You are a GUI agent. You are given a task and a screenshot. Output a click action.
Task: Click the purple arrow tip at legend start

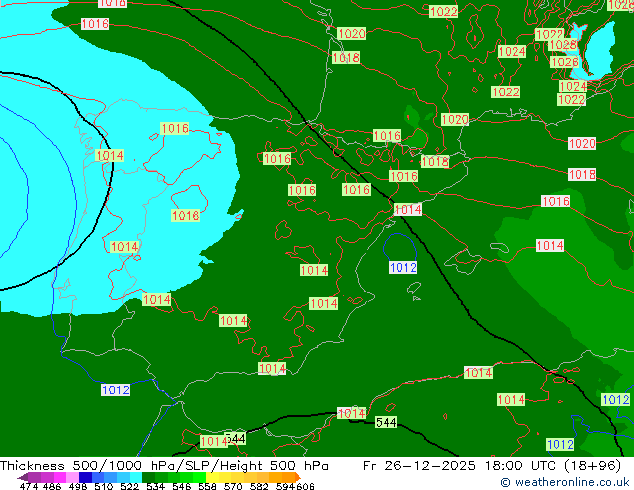pos(22,477)
